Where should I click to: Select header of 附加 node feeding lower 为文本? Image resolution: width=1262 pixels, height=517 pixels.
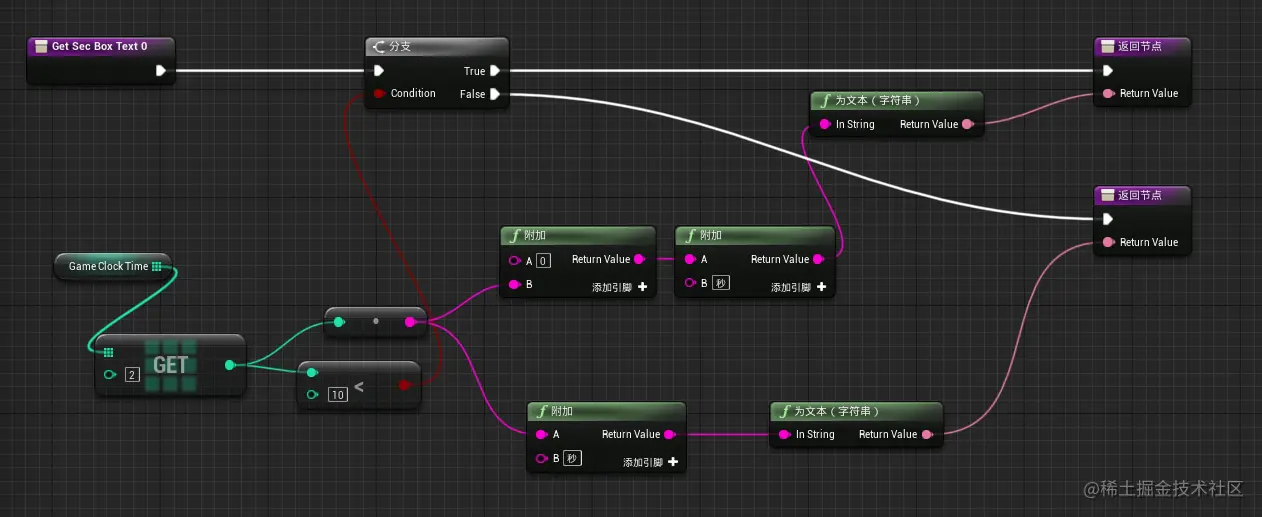[x=607, y=411]
